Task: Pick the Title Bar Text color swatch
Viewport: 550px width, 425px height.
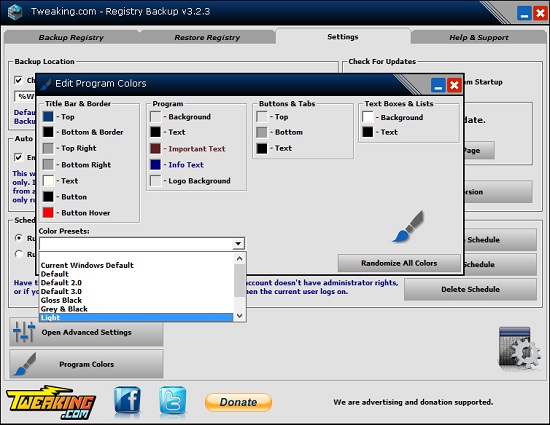Action: (48, 181)
